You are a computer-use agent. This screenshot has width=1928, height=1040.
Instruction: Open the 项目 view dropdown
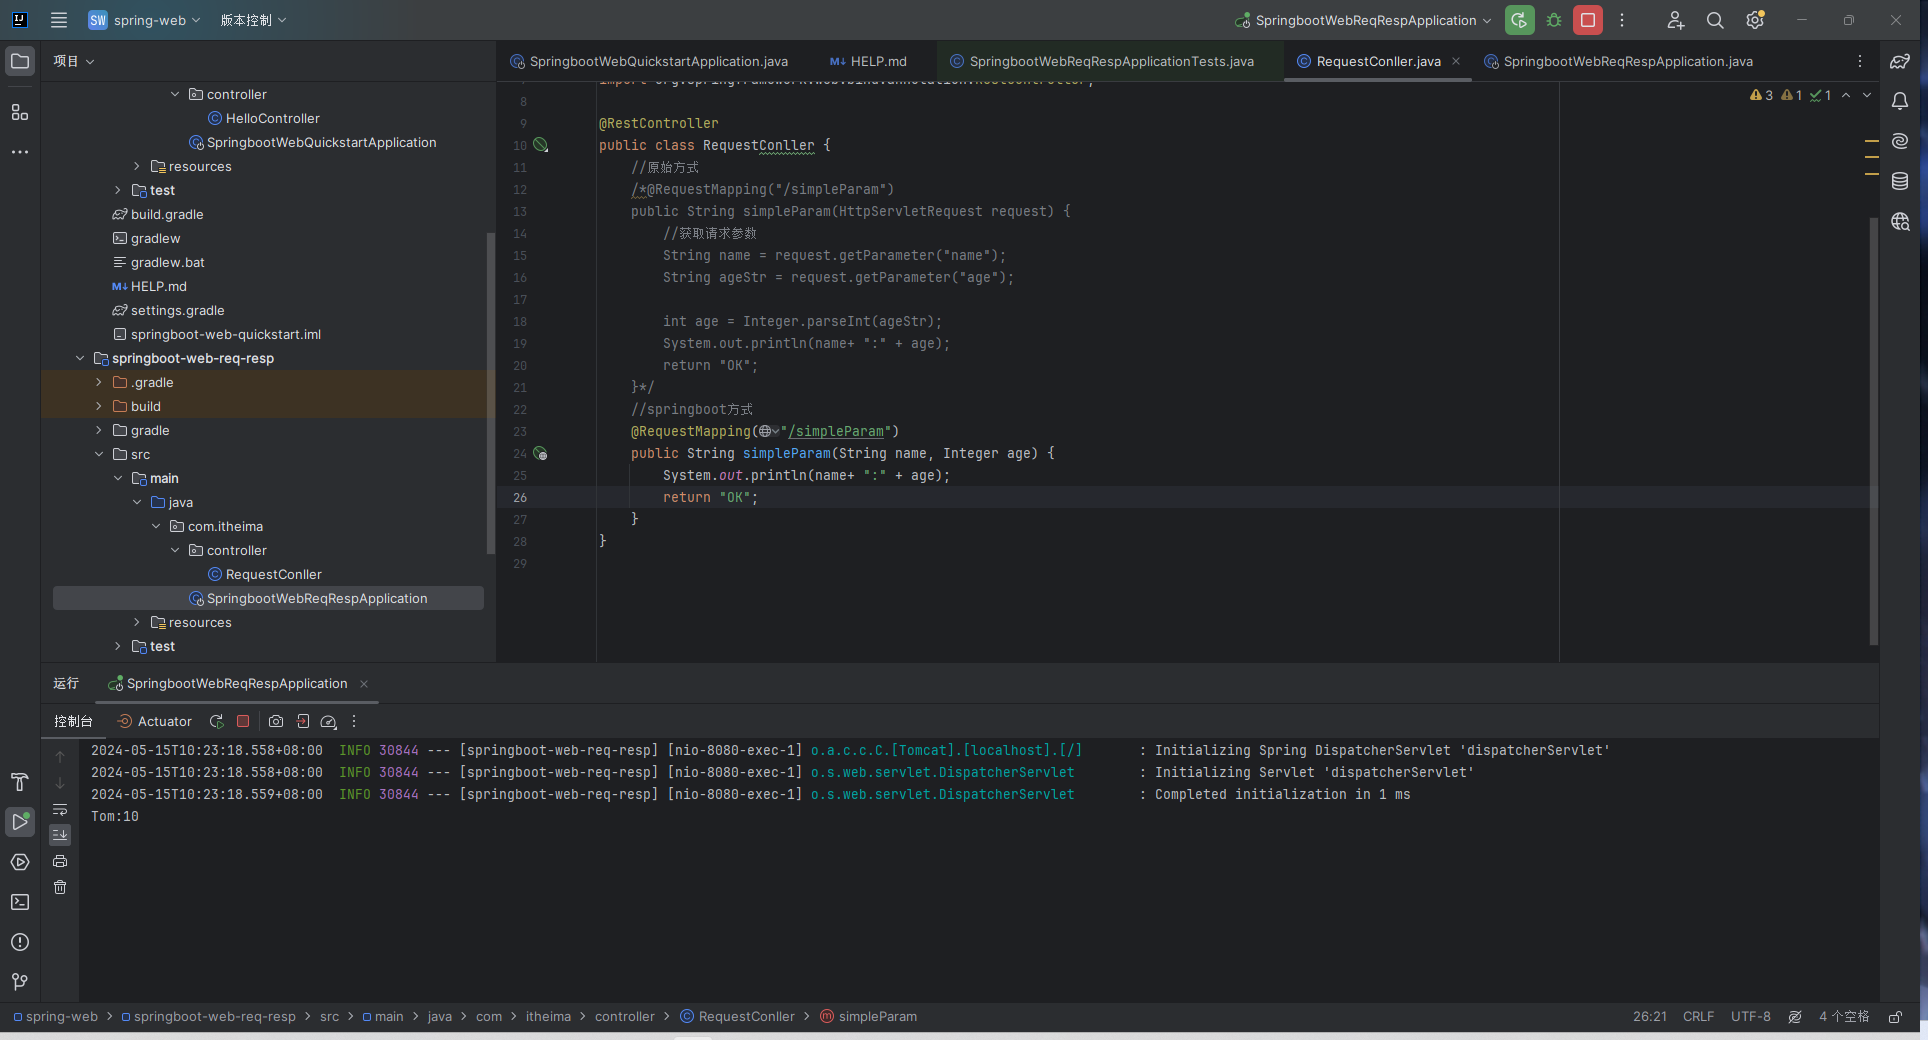click(x=74, y=61)
